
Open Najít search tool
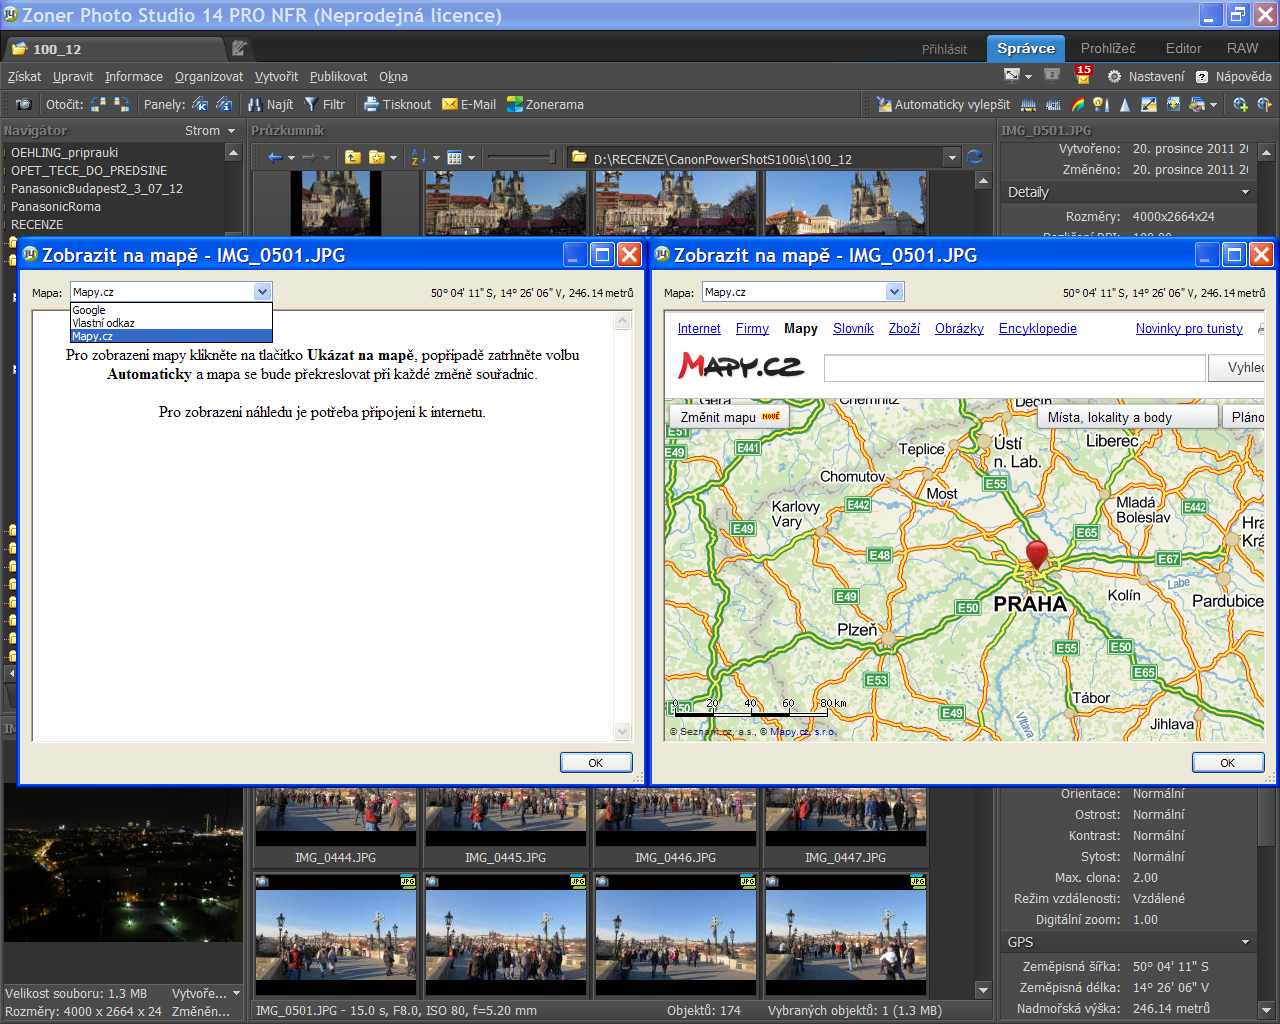click(270, 104)
